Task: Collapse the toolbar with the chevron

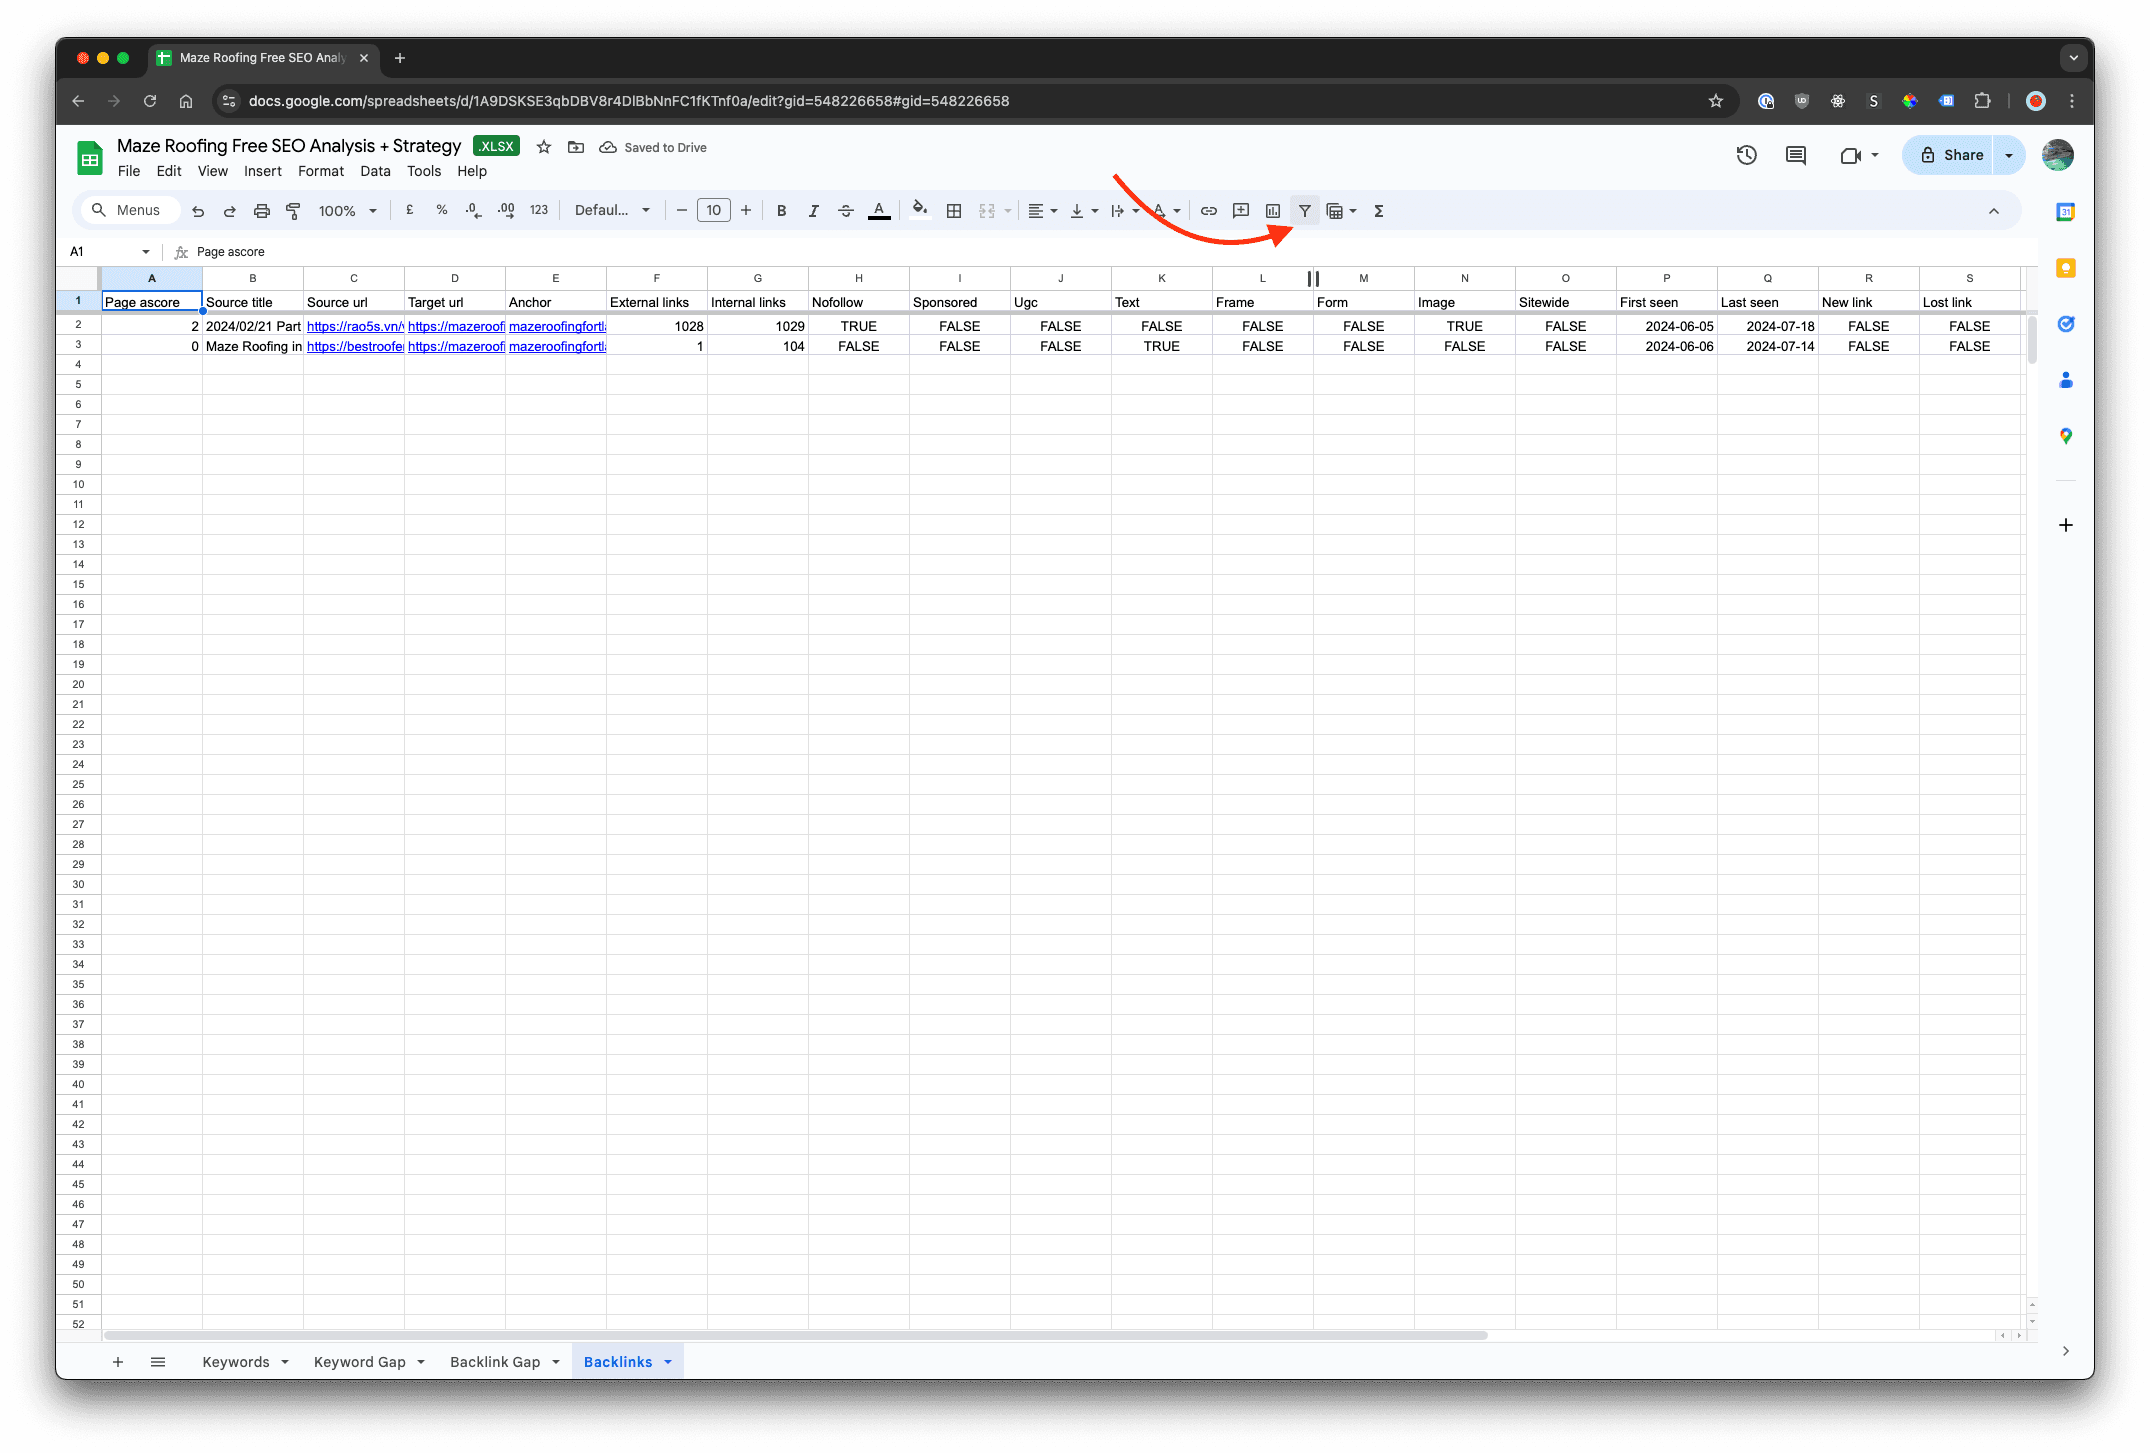Action: [1994, 211]
